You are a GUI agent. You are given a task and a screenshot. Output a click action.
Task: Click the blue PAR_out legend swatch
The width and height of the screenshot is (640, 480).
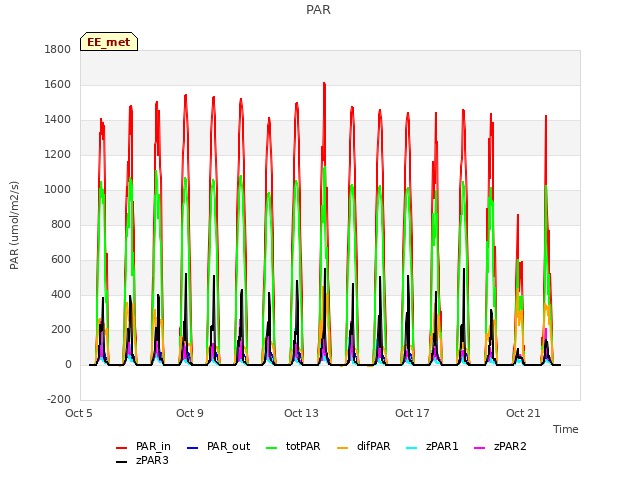192,448
